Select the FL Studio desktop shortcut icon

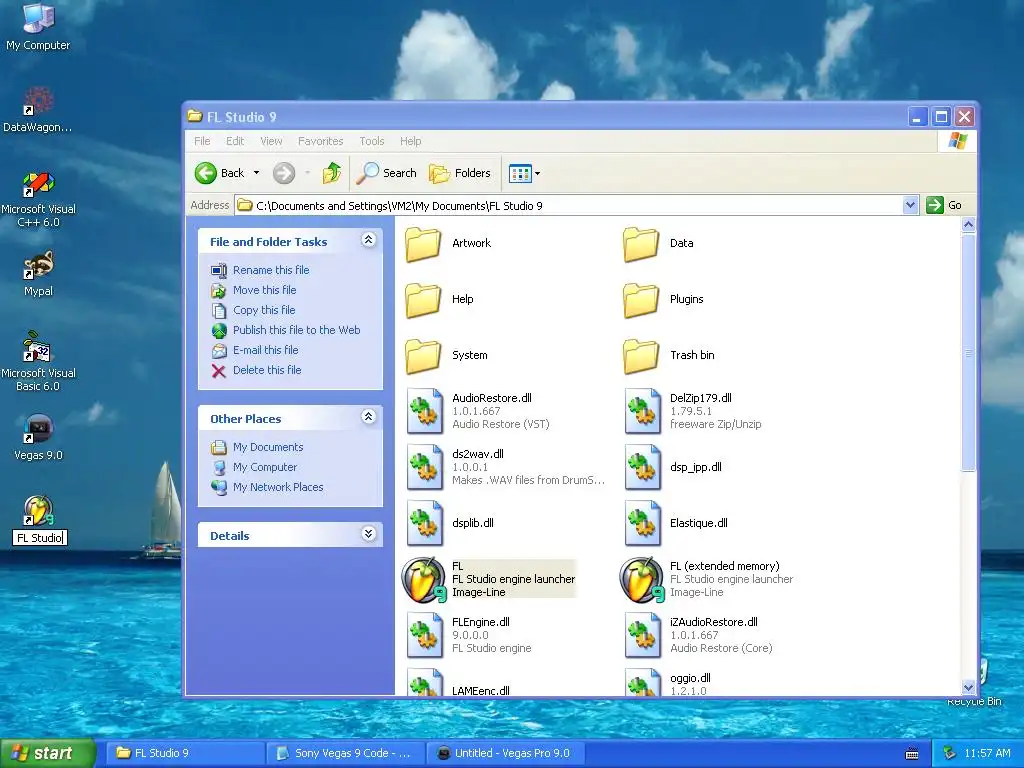pyautogui.click(x=39, y=511)
